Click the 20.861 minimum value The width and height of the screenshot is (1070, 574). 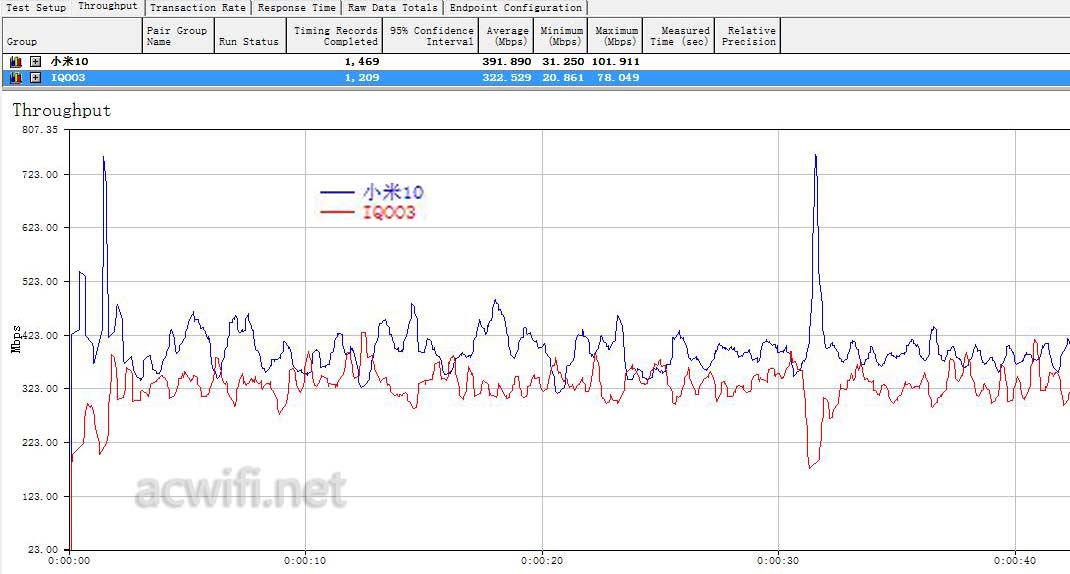point(563,78)
